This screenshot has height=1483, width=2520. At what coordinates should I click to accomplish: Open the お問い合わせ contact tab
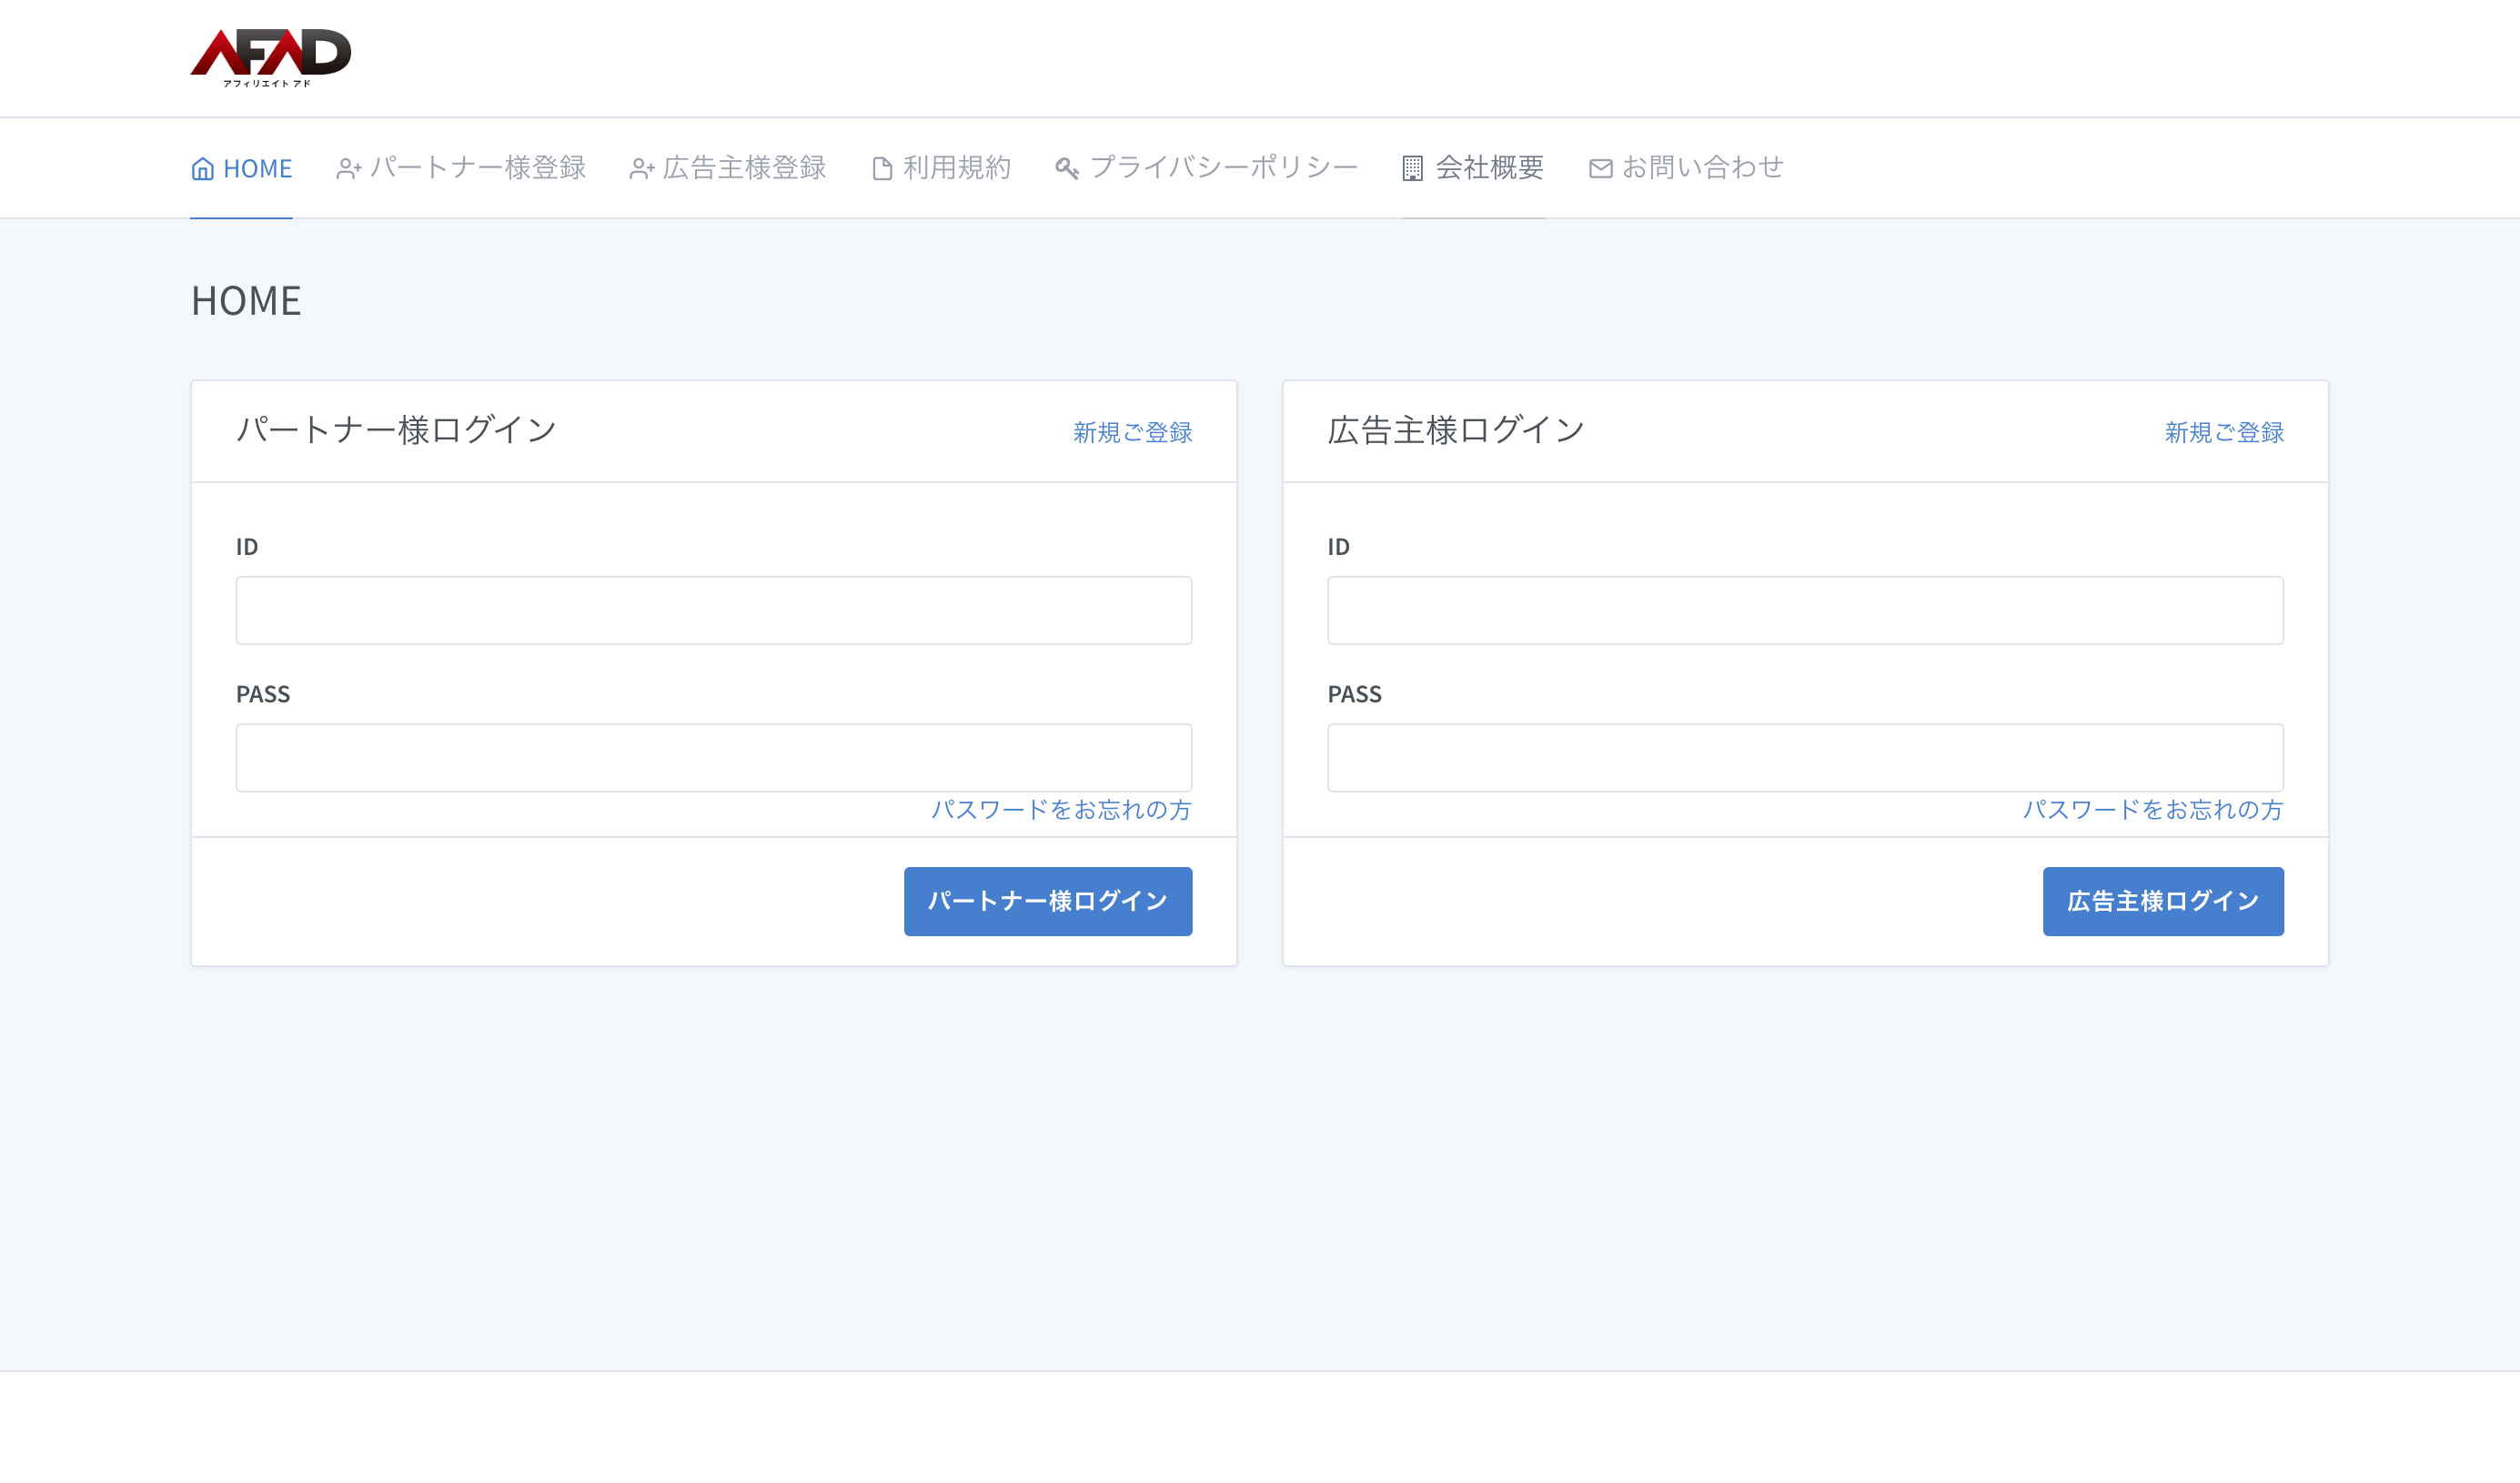pyautogui.click(x=1702, y=168)
